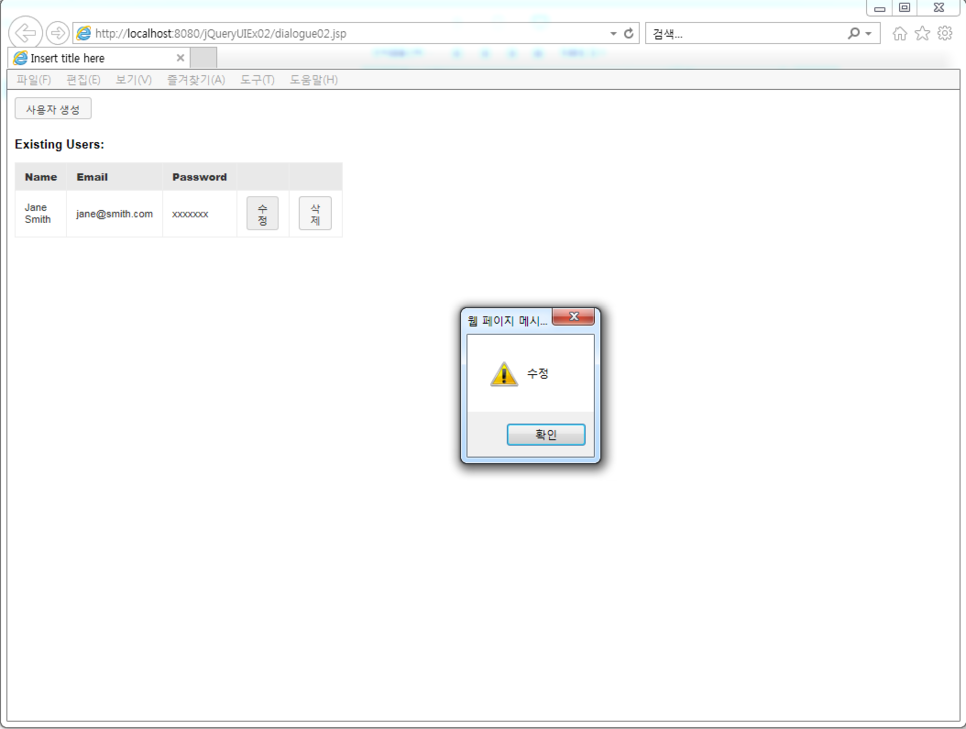Screen dimensions: 966x729
Task: Click the Name column header
Action: coord(41,177)
